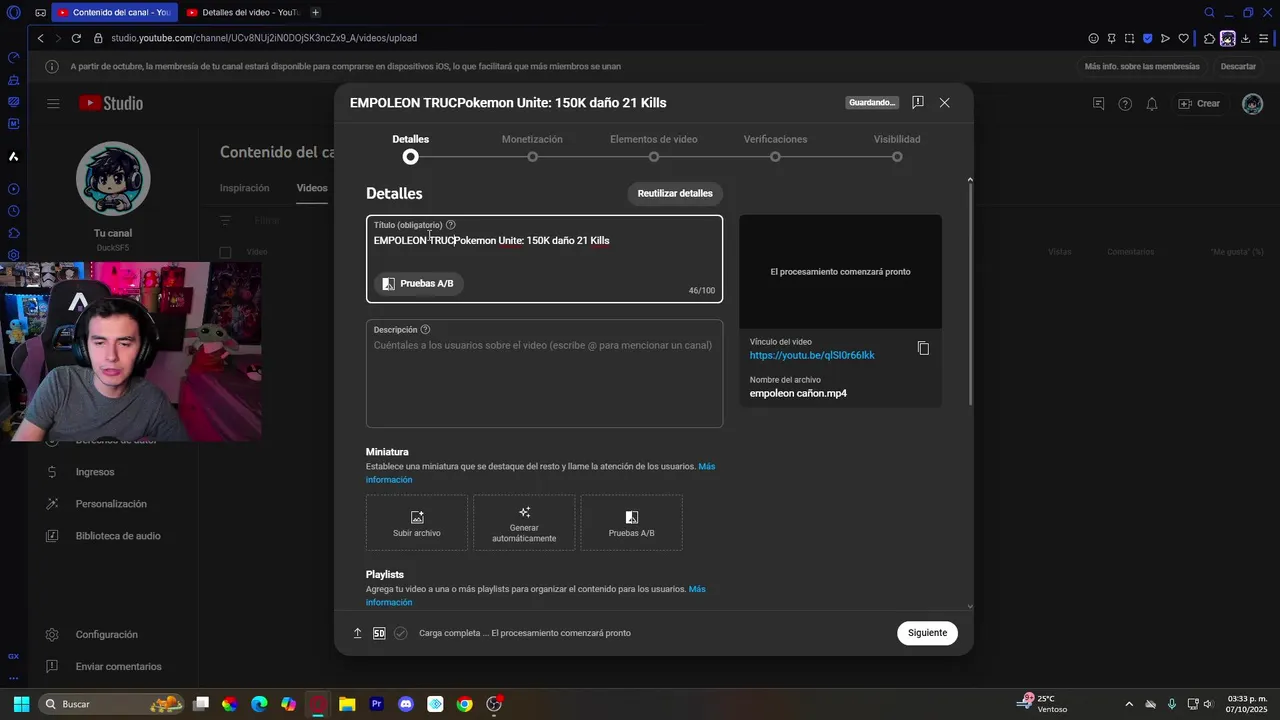
Task: Click the SD processing status icon
Action: click(x=379, y=633)
